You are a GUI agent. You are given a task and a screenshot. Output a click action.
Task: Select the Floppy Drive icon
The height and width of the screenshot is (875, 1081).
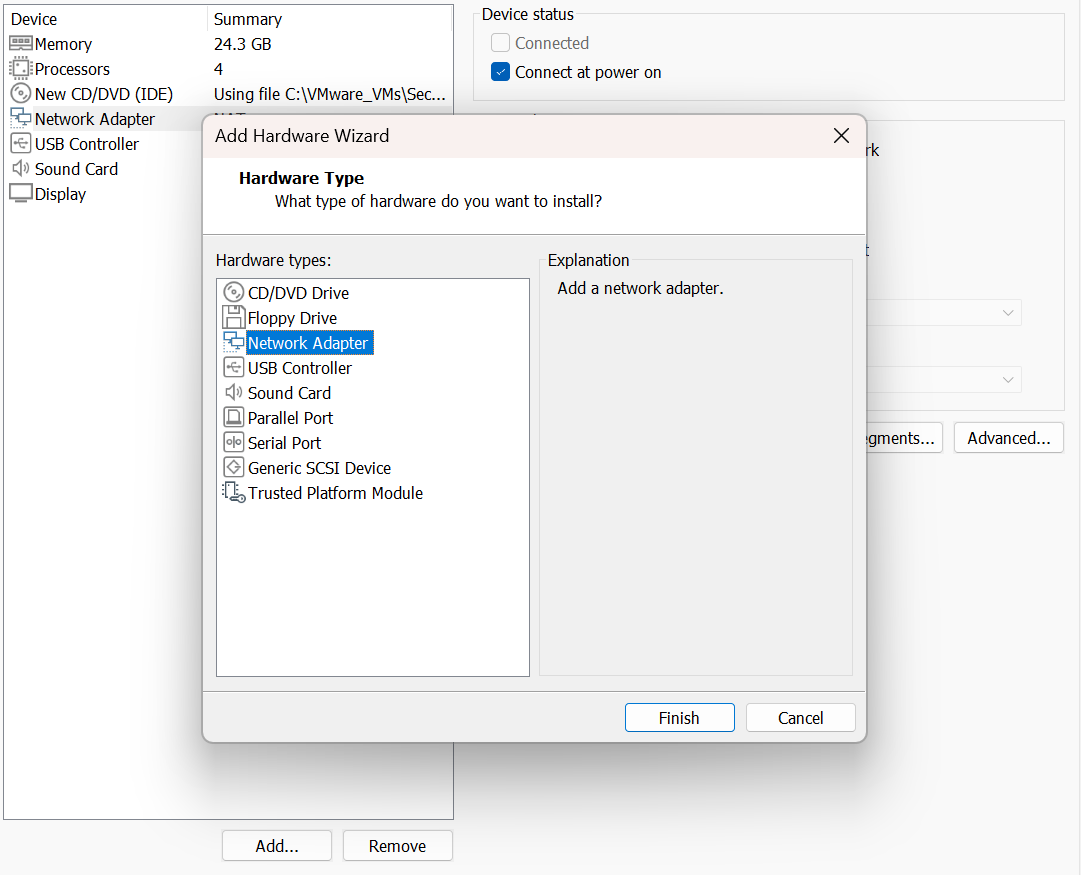[233, 318]
